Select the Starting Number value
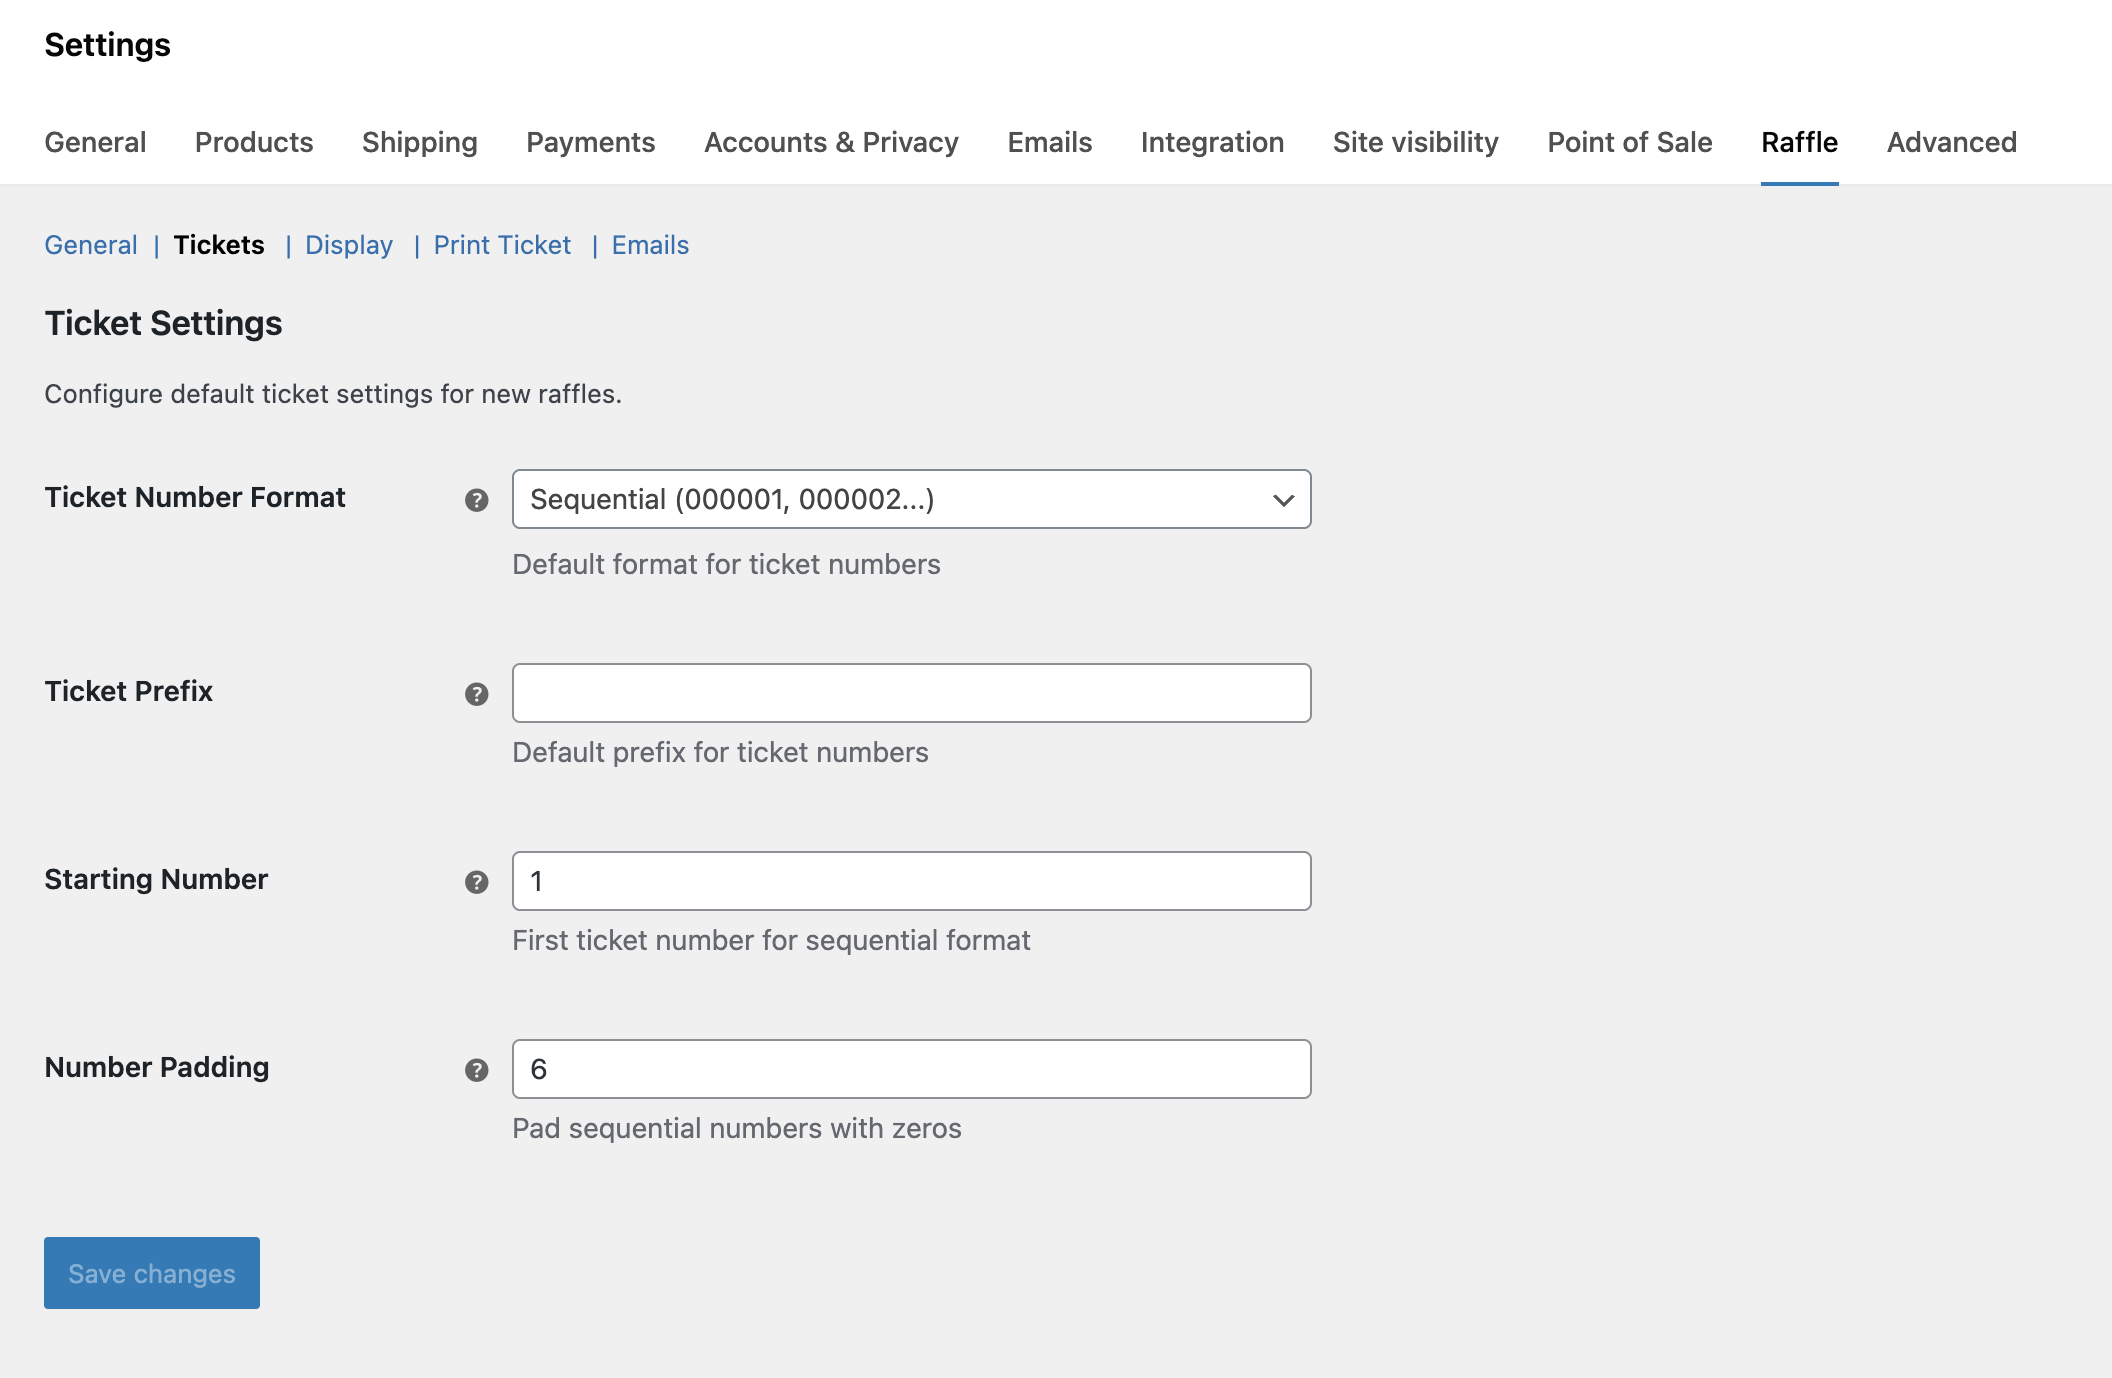Viewport: 2112px width, 1378px height. pos(910,881)
